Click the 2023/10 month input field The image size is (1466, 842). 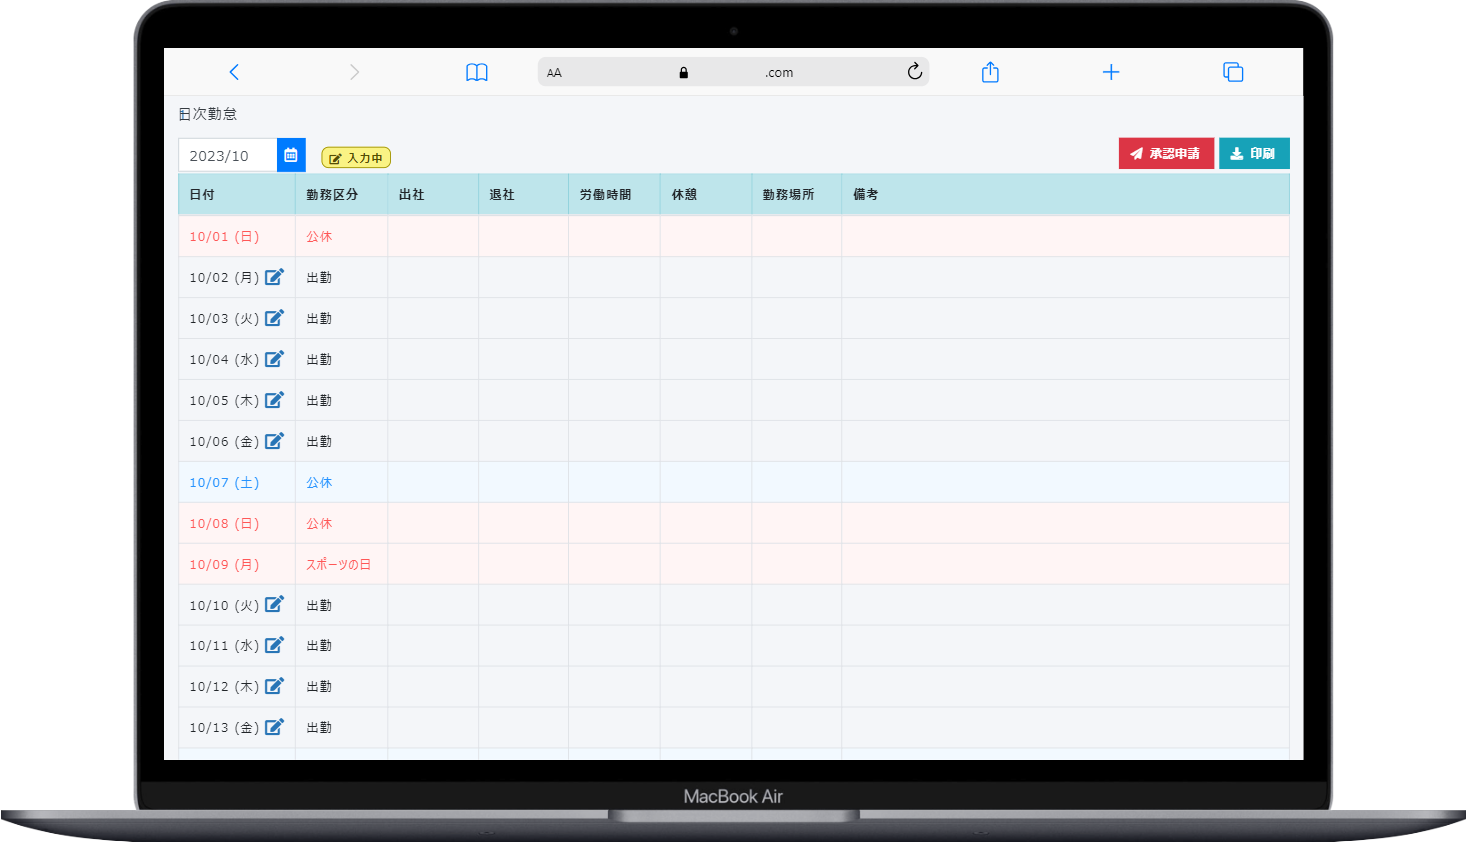coord(227,156)
